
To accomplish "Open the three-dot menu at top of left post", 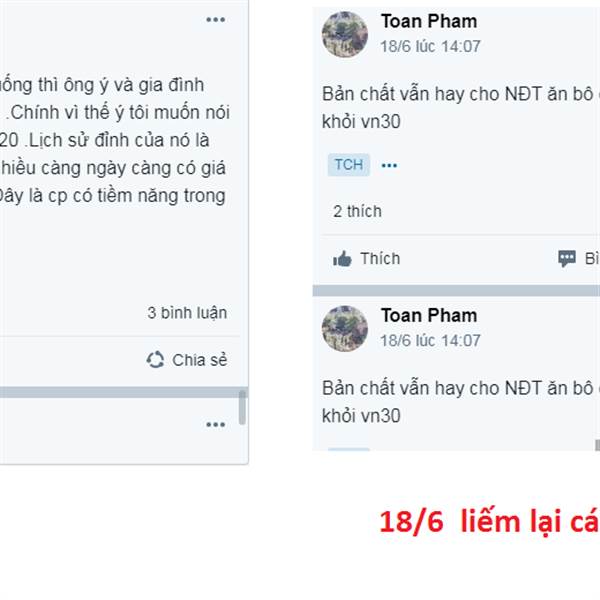I will 215,20.
